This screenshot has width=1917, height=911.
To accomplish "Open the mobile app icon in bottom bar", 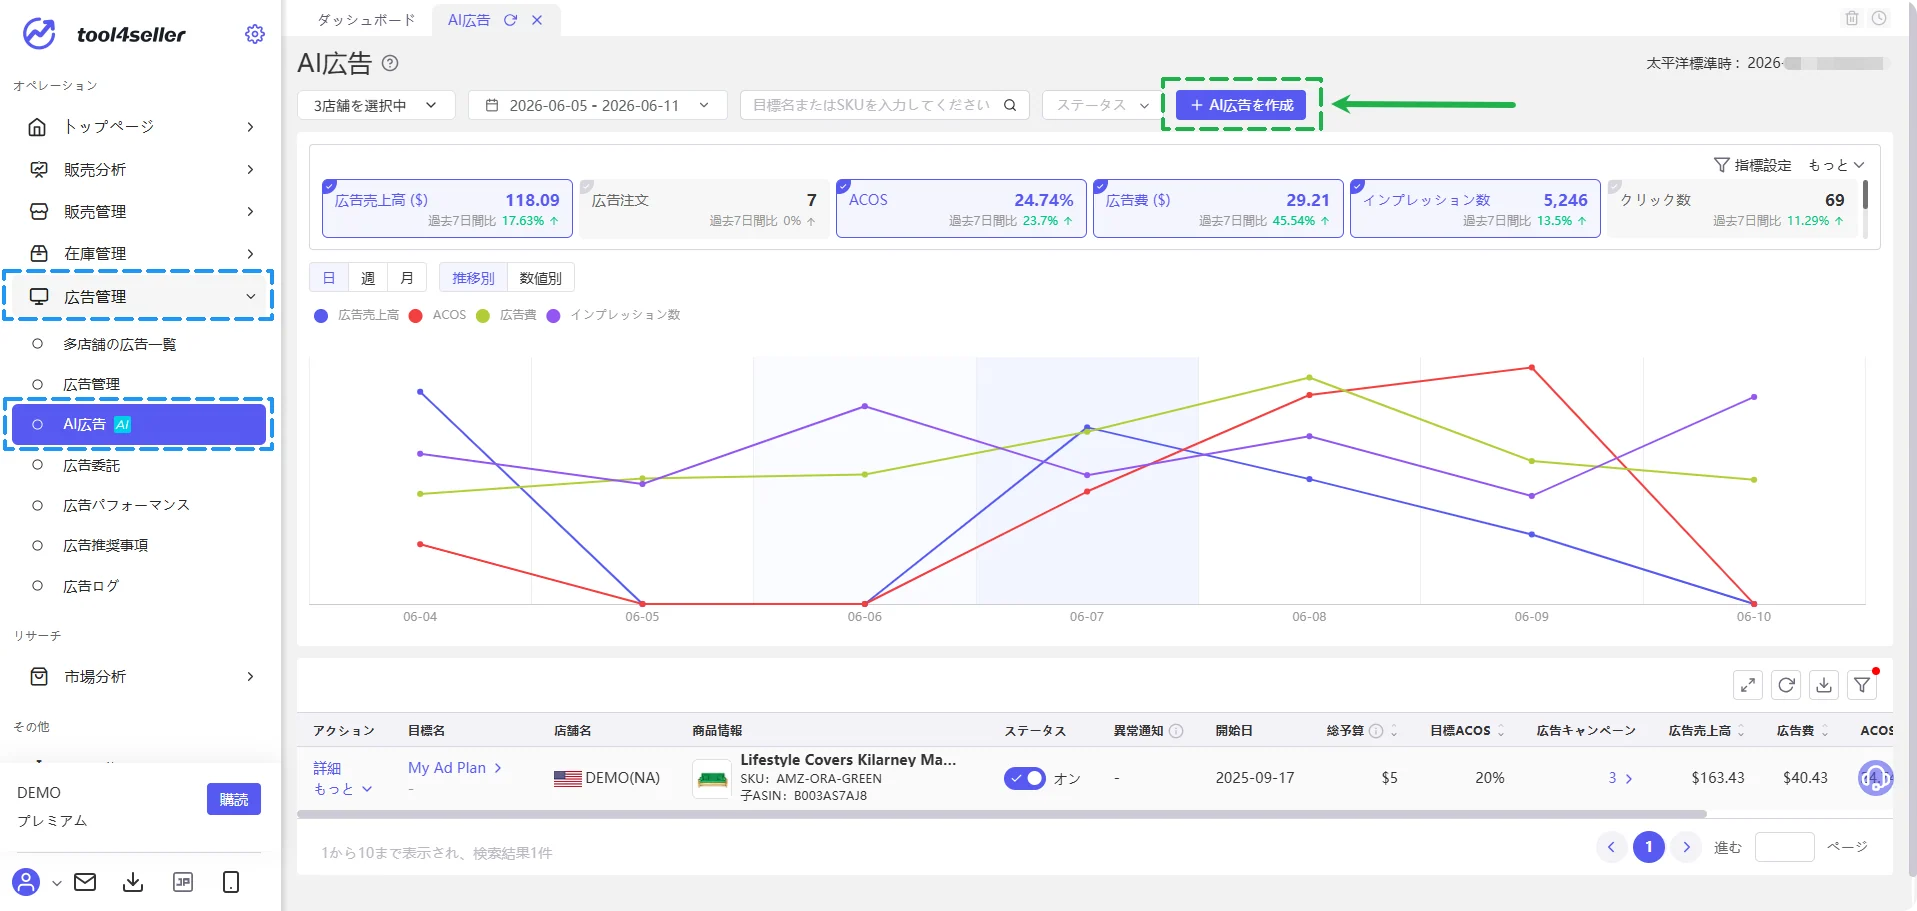I will coord(231,882).
